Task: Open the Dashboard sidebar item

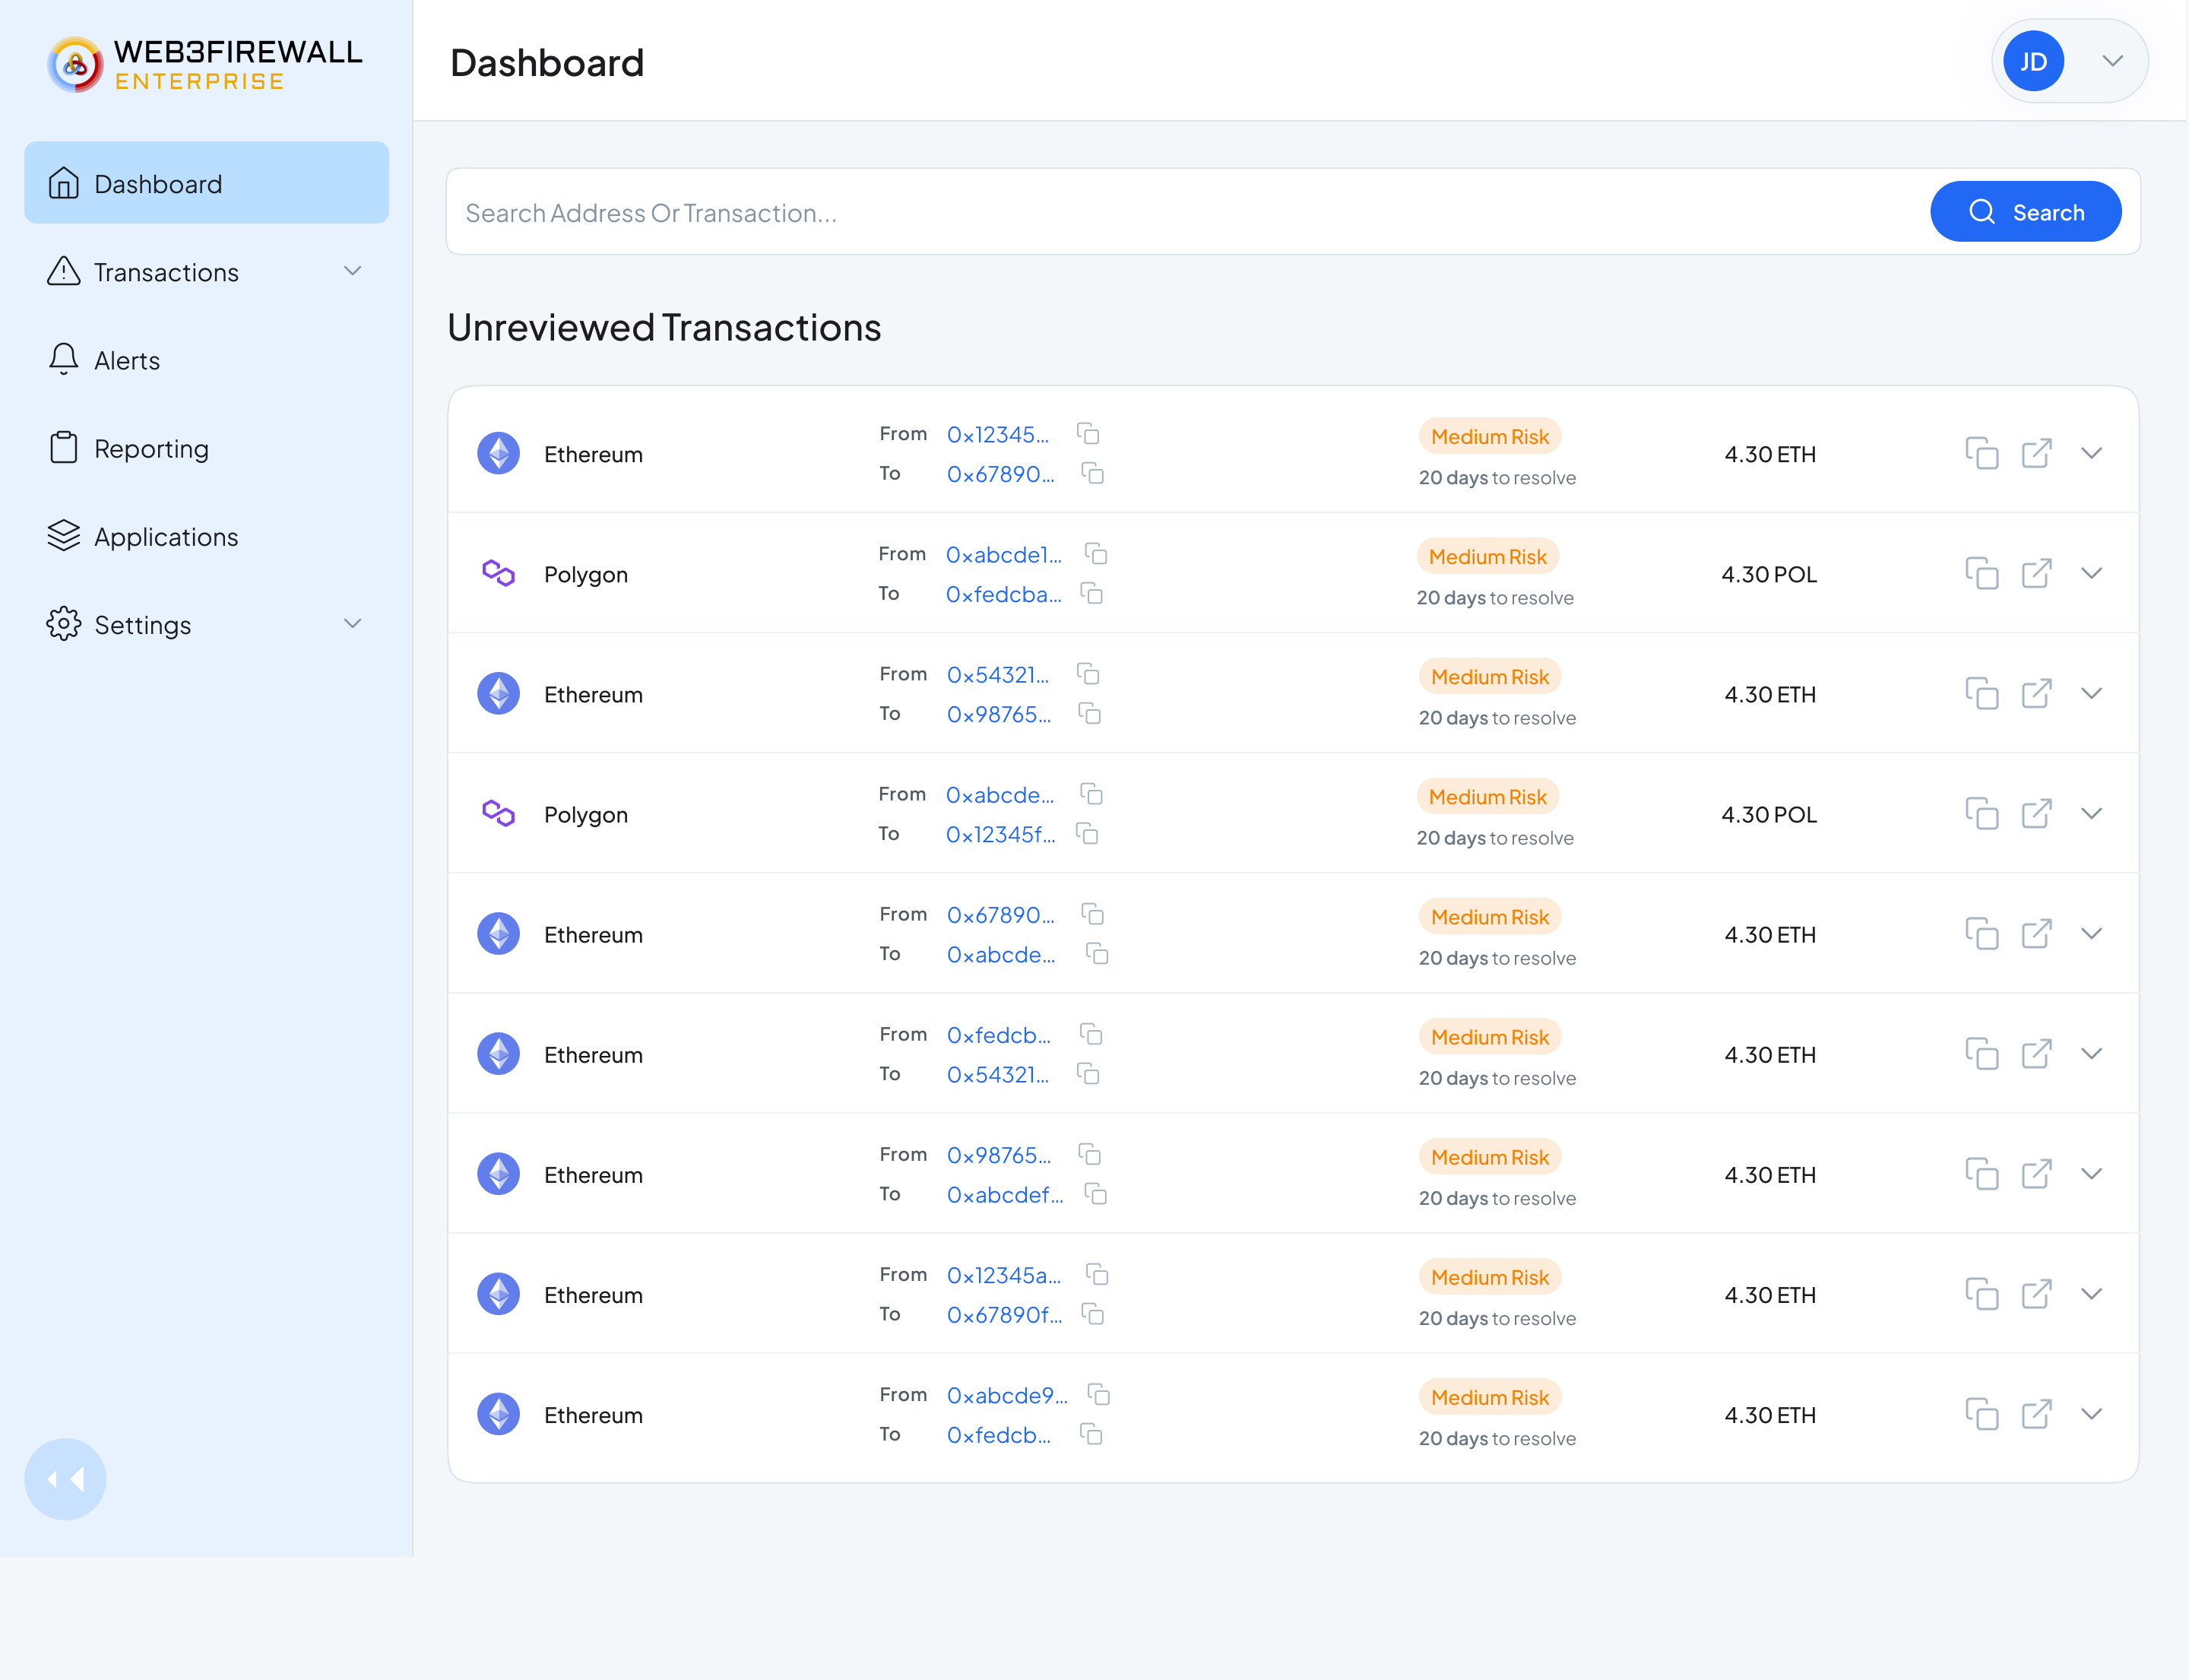Action: (206, 183)
